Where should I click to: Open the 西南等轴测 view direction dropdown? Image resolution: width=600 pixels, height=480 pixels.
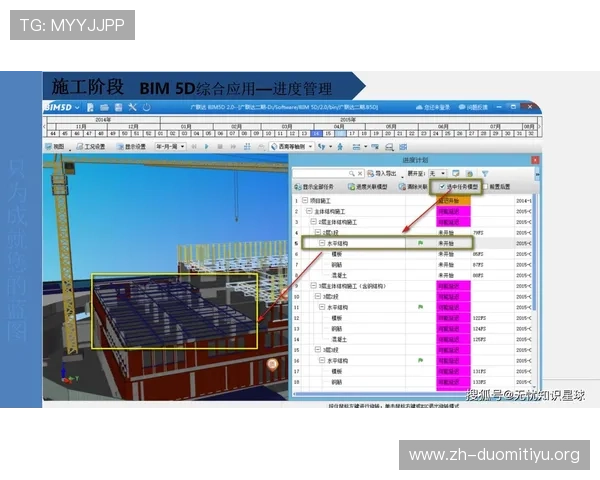(x=292, y=147)
